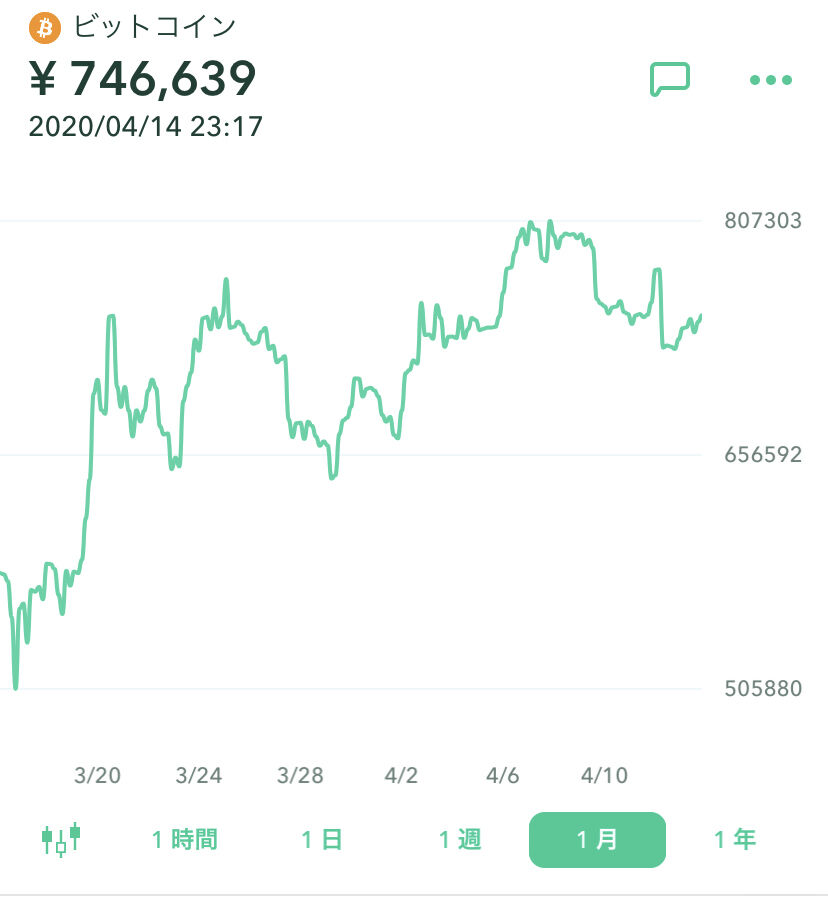Tap the 3/20 date marker
Image resolution: width=828 pixels, height=898 pixels.
coord(97,775)
